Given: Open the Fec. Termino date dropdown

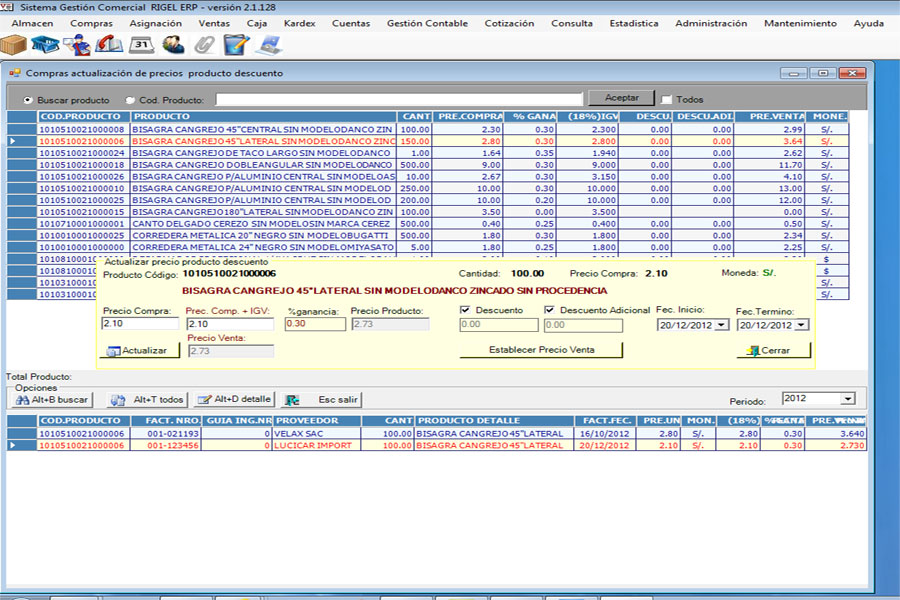Looking at the screenshot, I should (801, 325).
